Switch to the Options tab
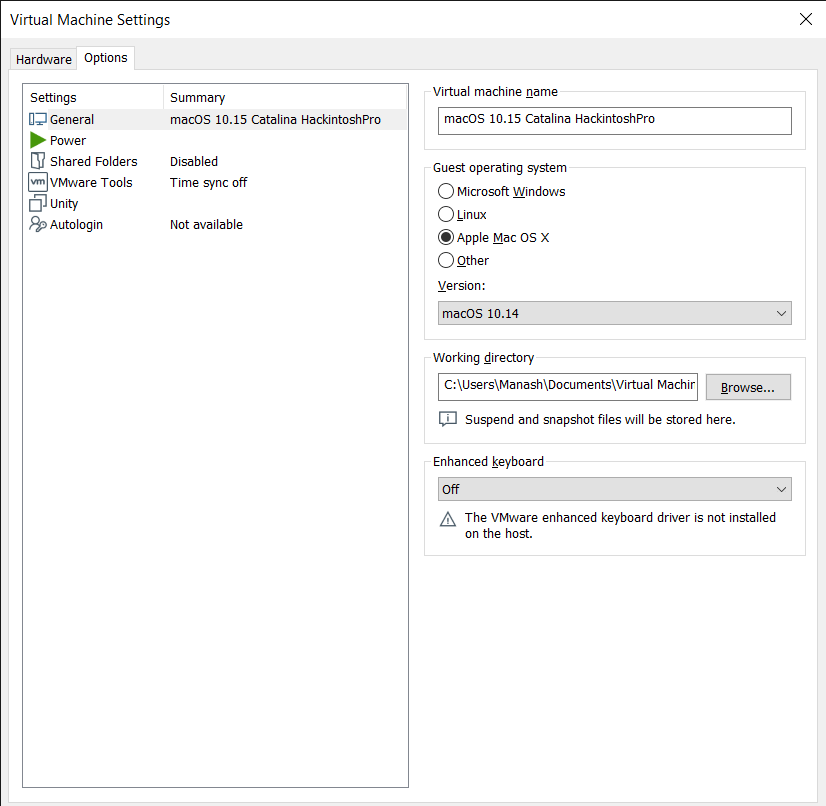Image resolution: width=826 pixels, height=806 pixels. click(106, 58)
